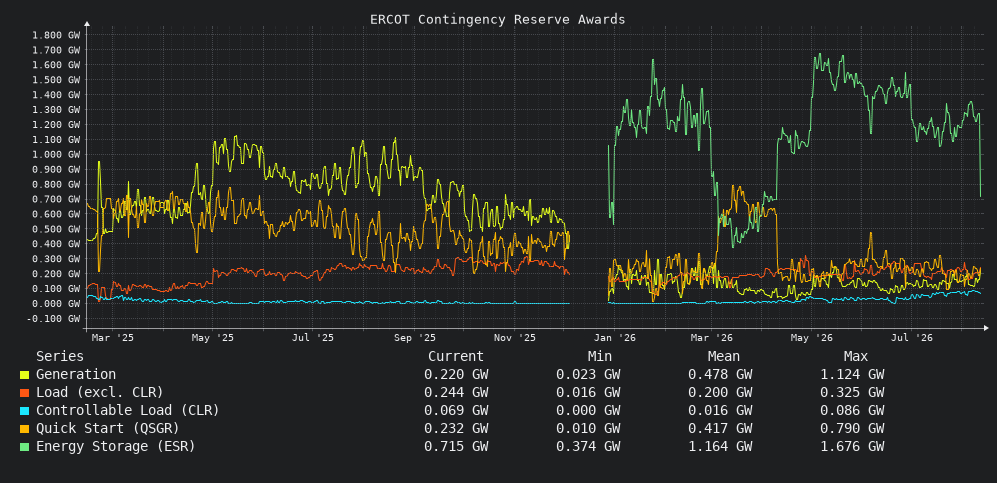997x483 pixels.
Task: Click the Mar '26 x-axis label
Action: pos(712,338)
